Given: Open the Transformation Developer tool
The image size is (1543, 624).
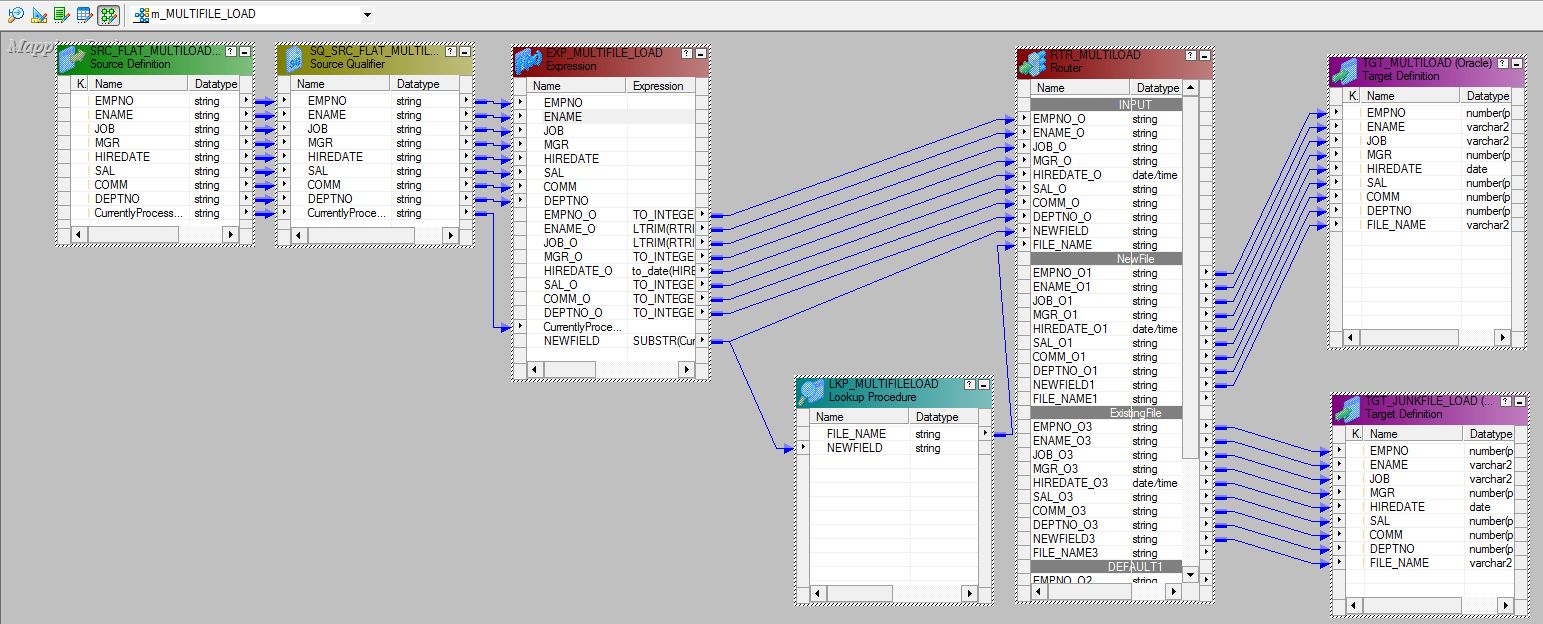Looking at the screenshot, I should tap(61, 14).
